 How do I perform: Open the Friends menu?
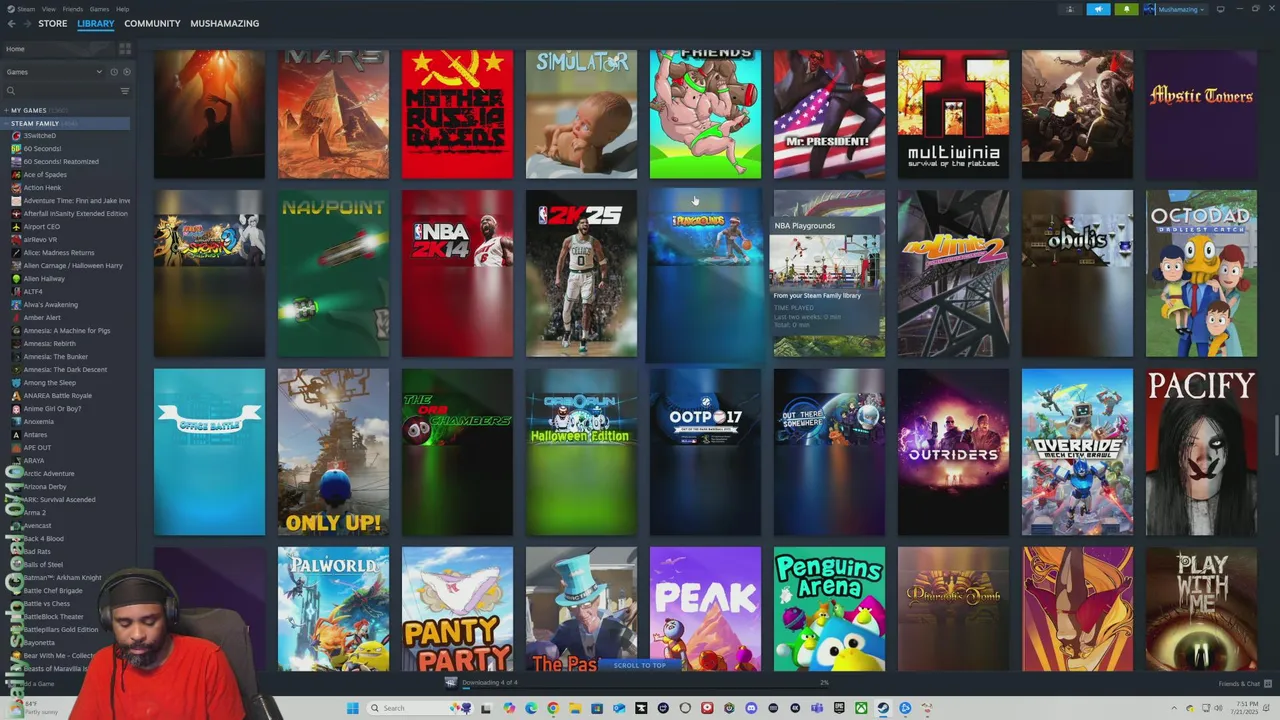tap(73, 8)
